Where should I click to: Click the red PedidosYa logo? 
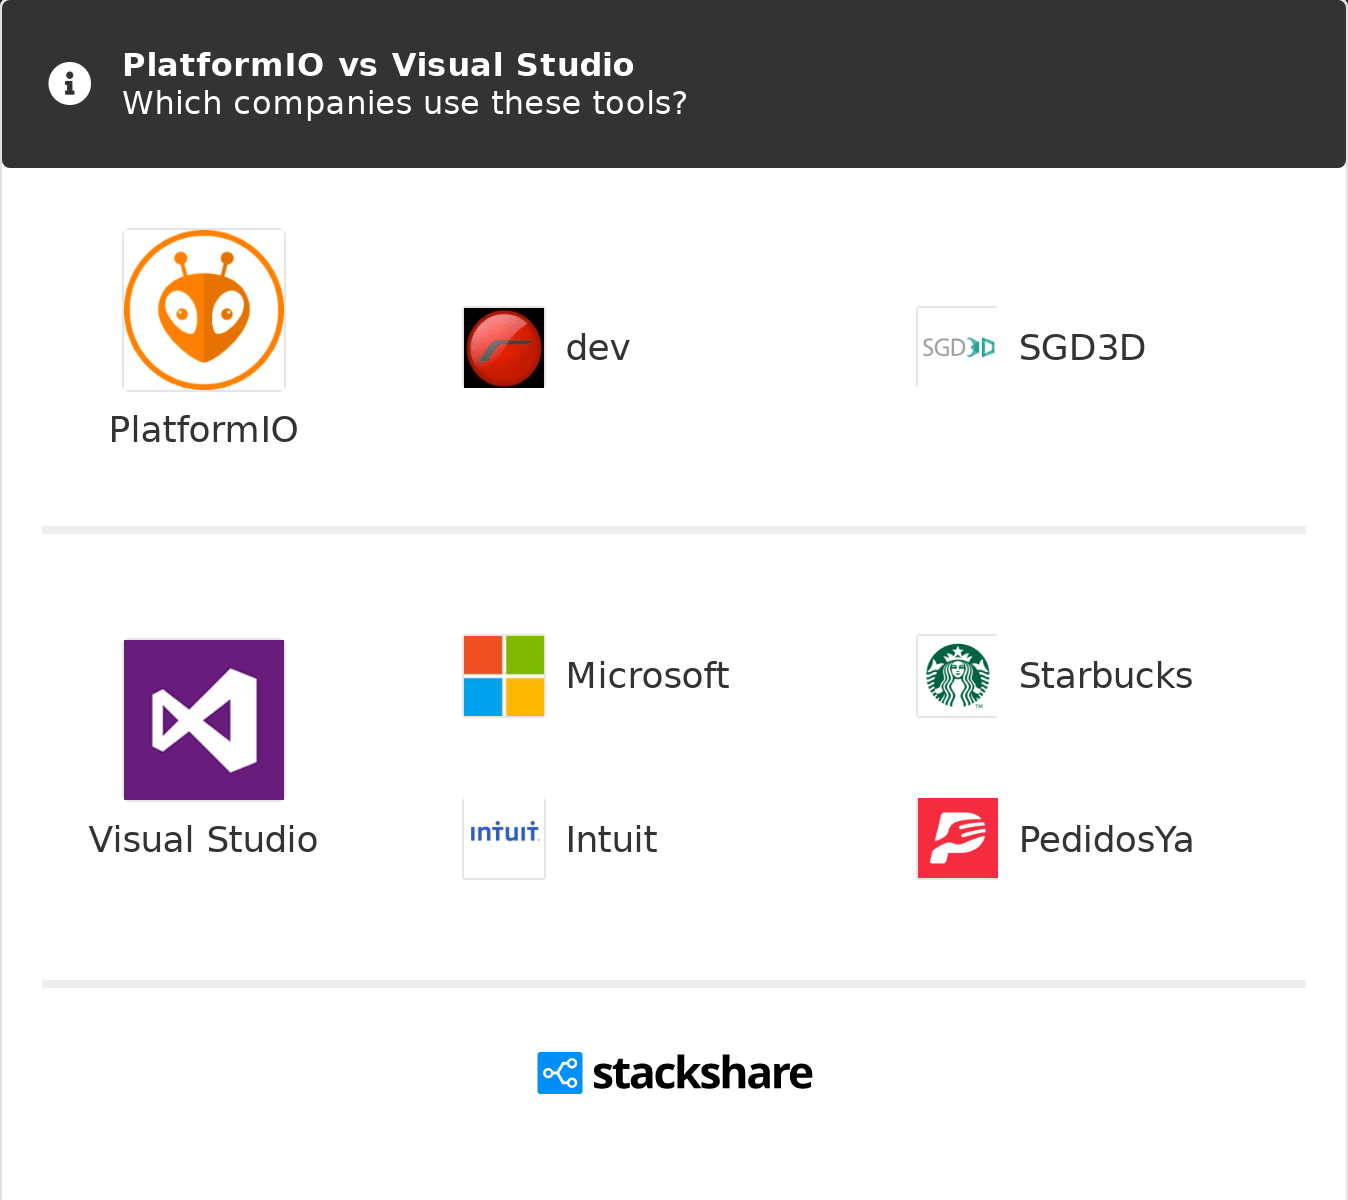coord(958,839)
